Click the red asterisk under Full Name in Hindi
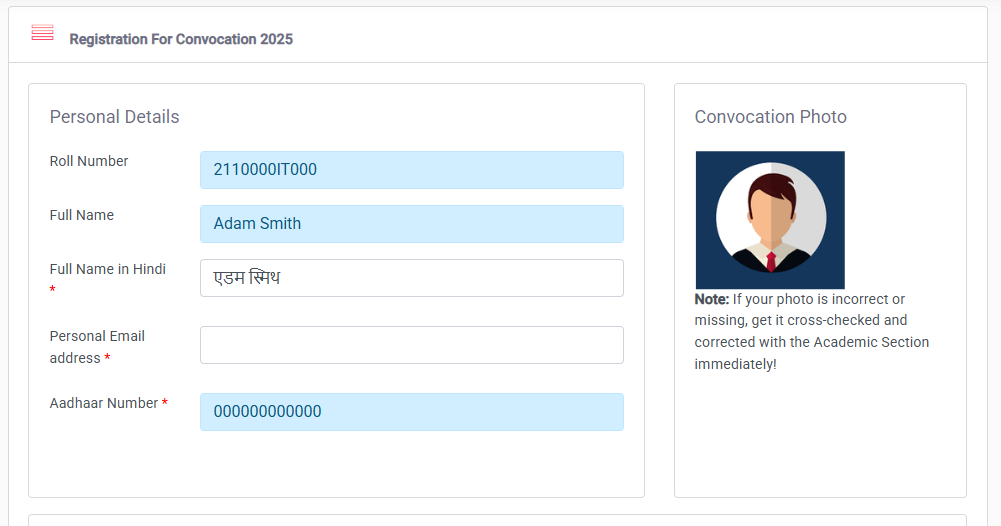The image size is (1001, 526). pyautogui.click(x=53, y=291)
